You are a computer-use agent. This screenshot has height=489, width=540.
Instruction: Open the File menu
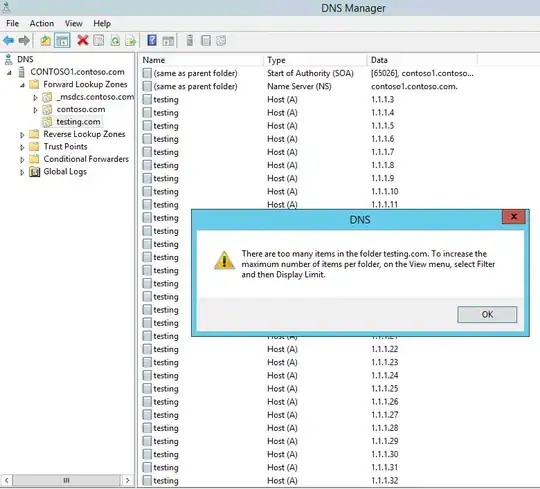(x=12, y=23)
